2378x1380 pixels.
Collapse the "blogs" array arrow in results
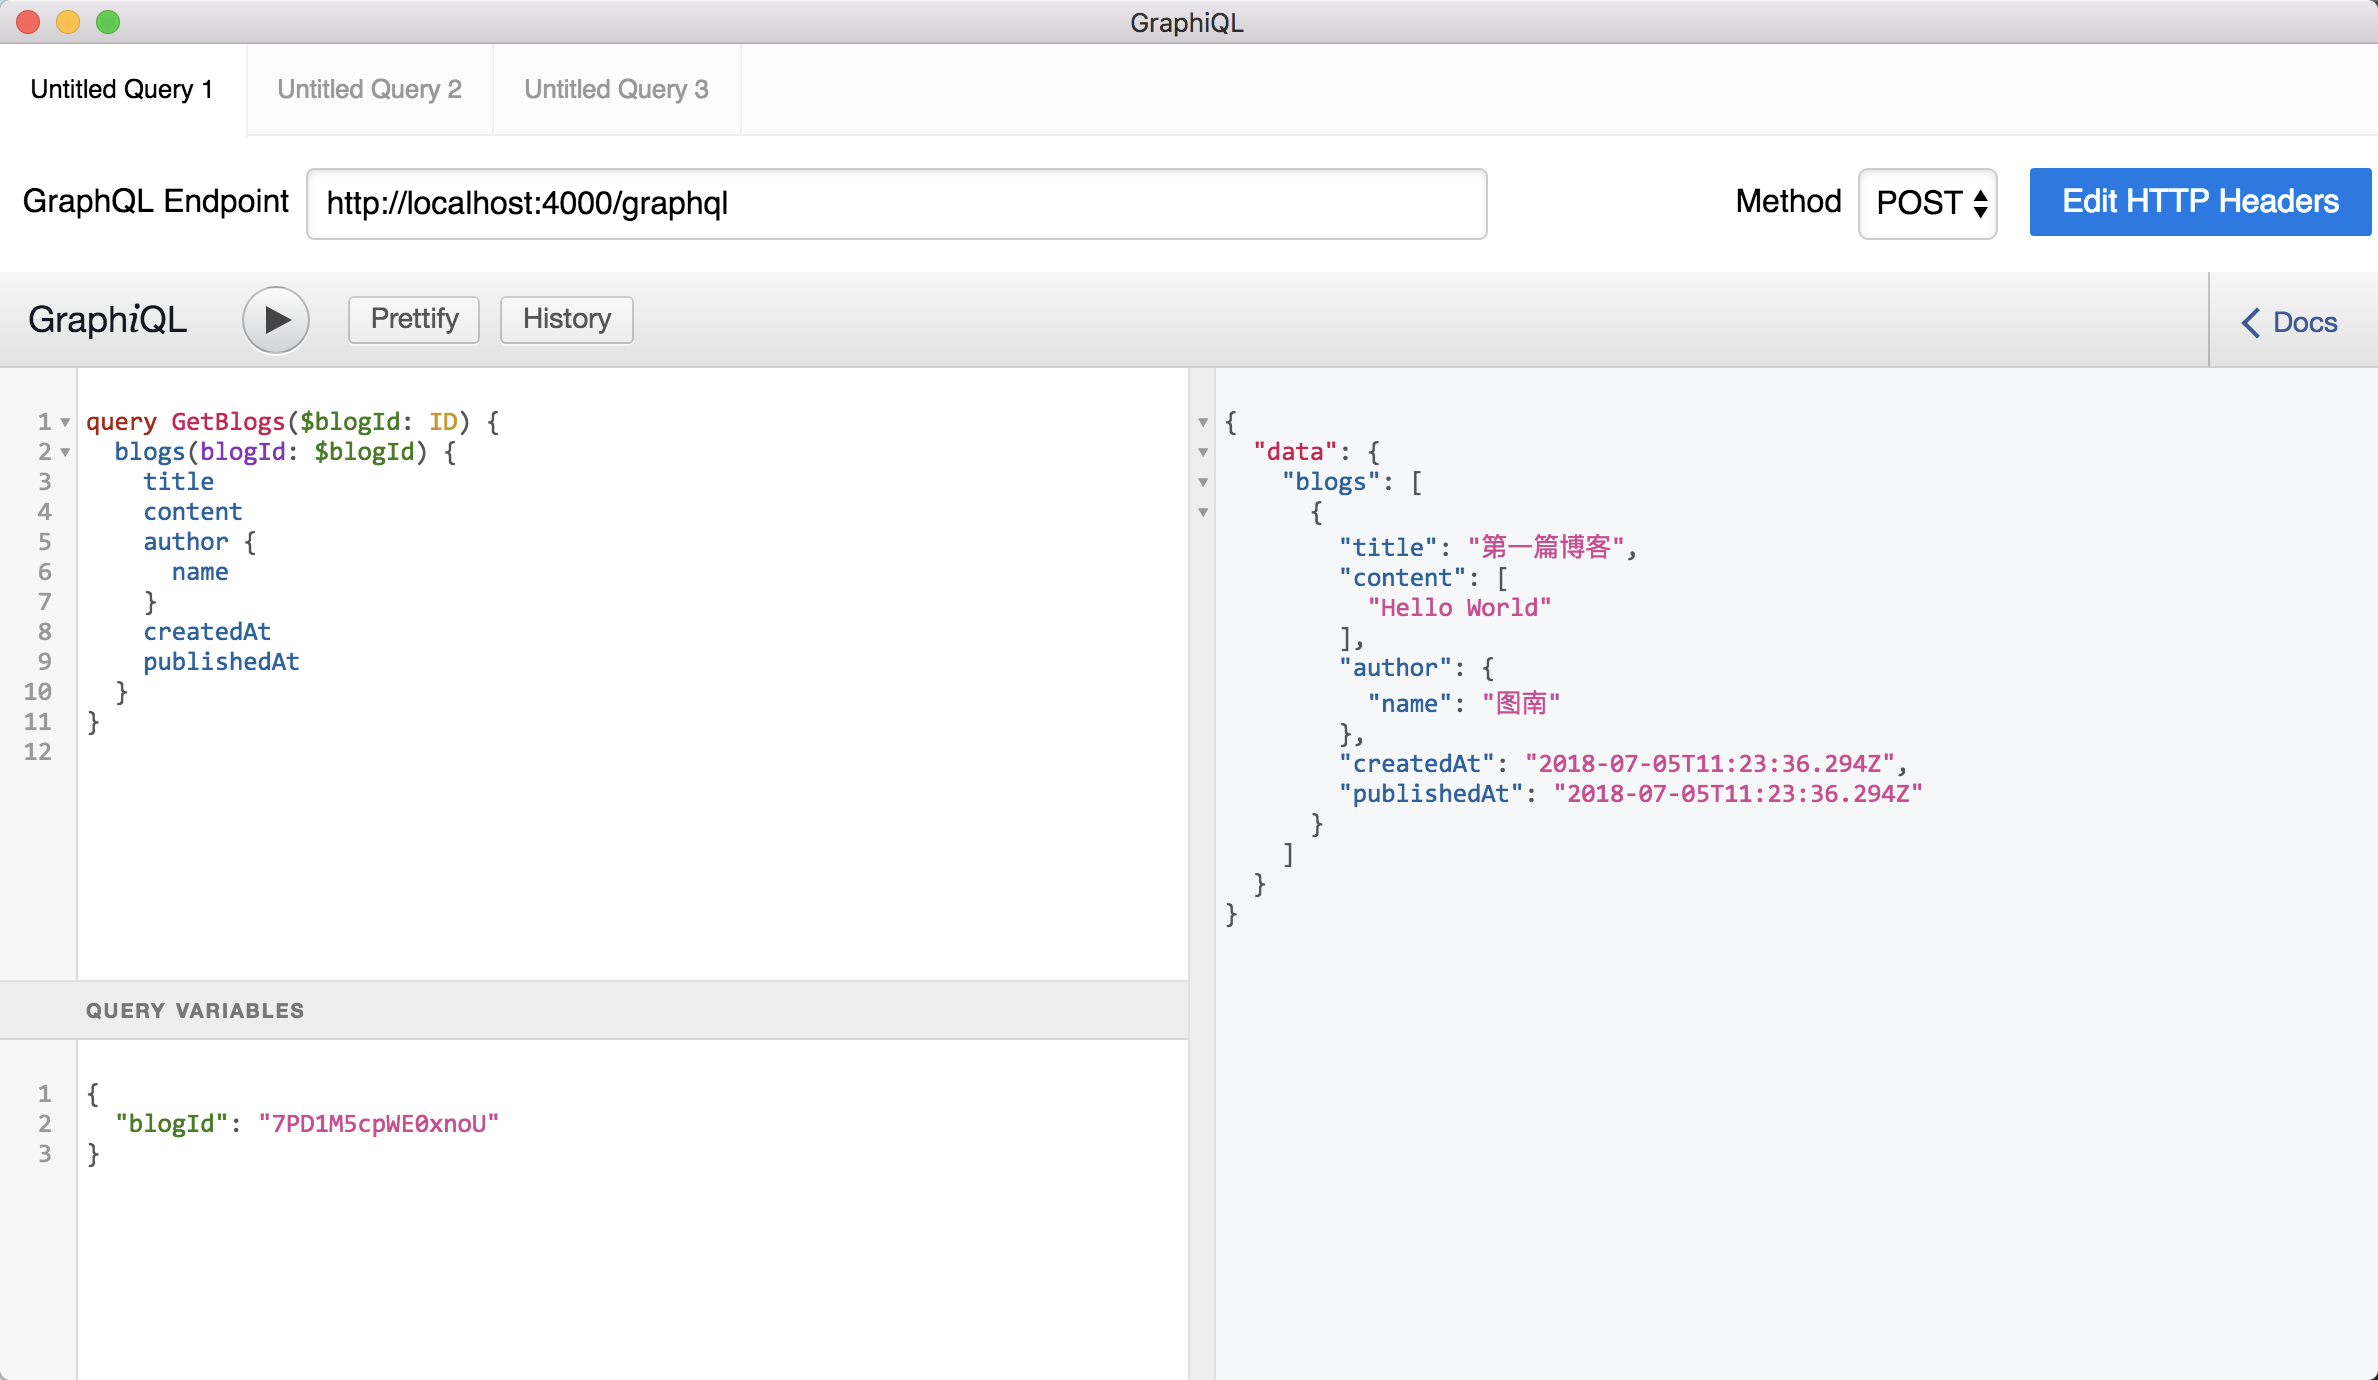coord(1203,482)
